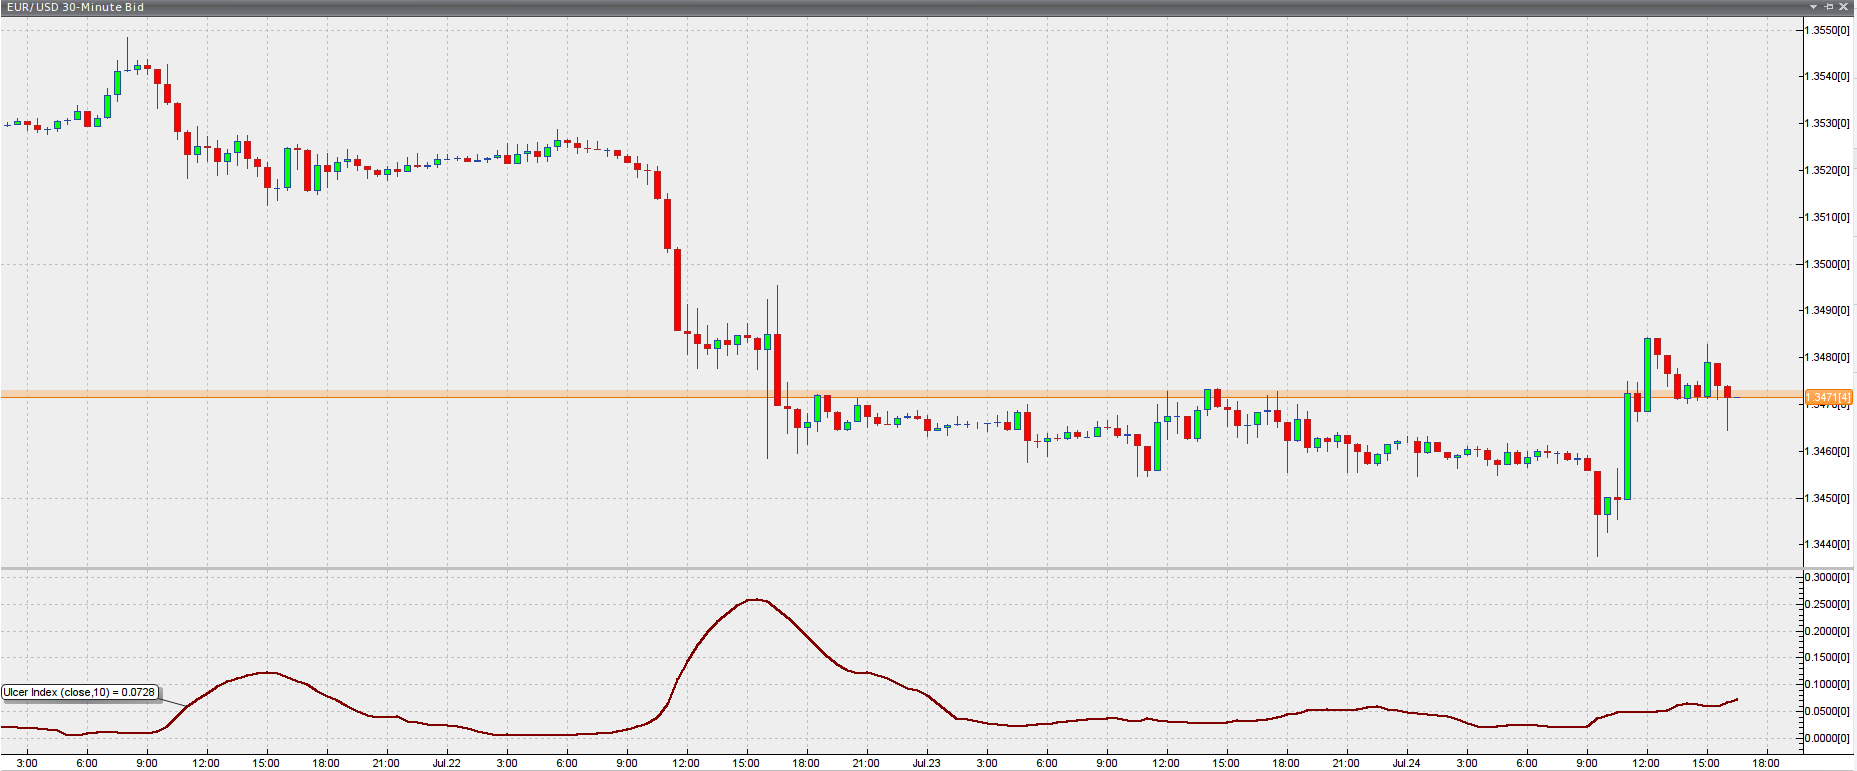Viewport: 1857px width, 771px height.
Task: Click the 1.3550 price axis label
Action: (x=1827, y=30)
